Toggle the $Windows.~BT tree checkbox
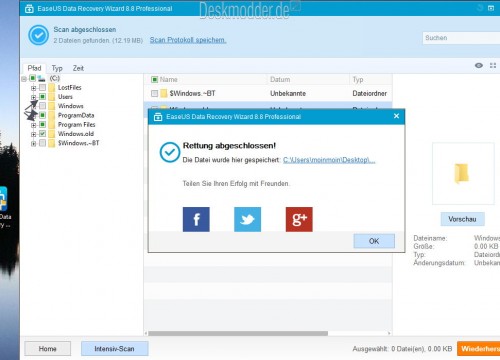 click(x=42, y=143)
